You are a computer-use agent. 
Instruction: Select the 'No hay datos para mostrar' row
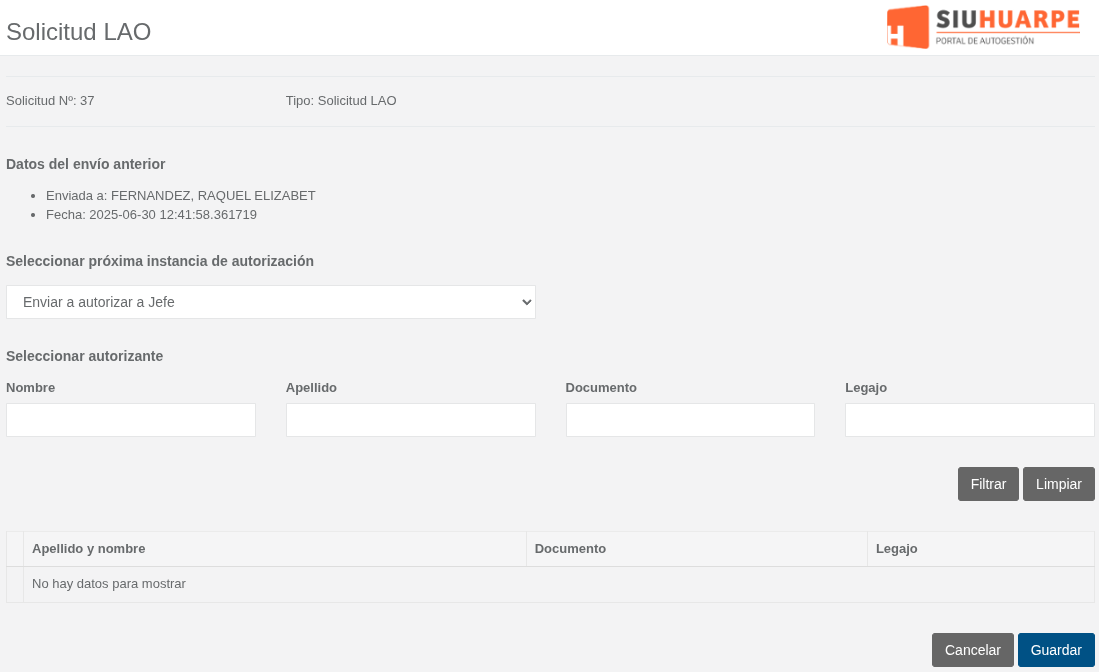[x=109, y=584]
